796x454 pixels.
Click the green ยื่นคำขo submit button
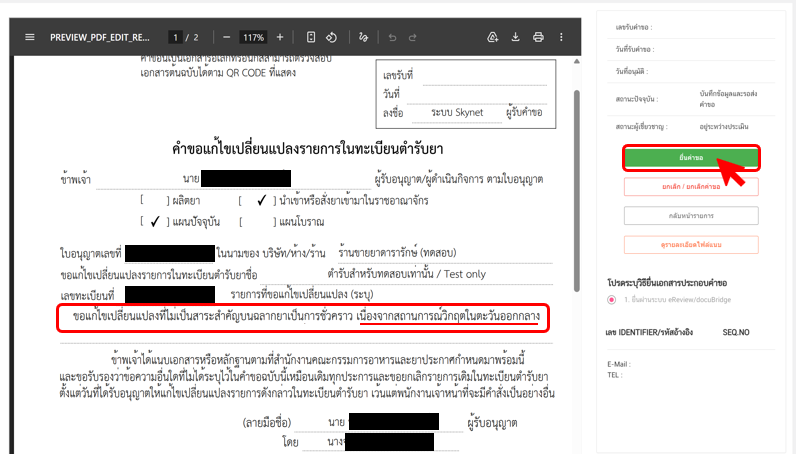[x=691, y=158]
